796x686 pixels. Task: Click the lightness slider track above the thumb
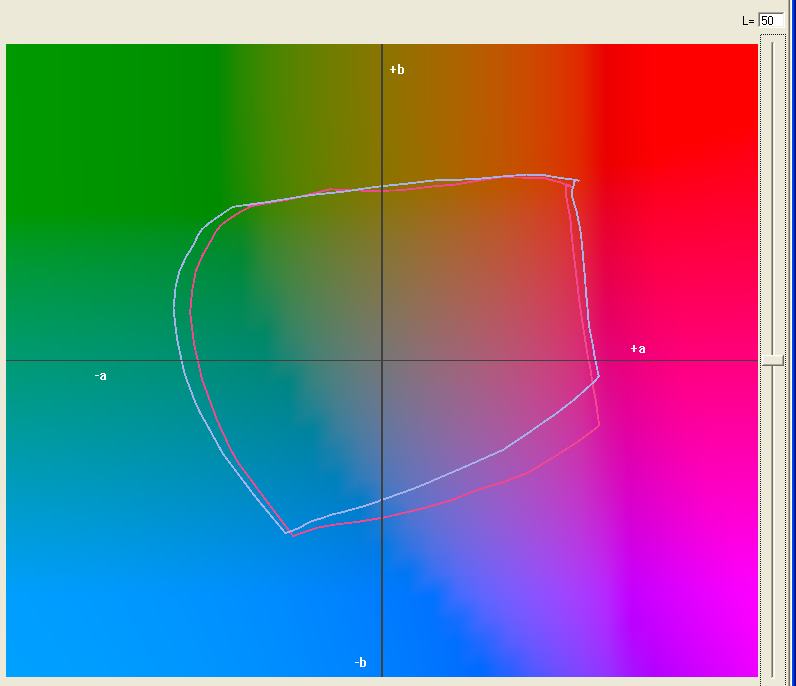[x=772, y=200]
